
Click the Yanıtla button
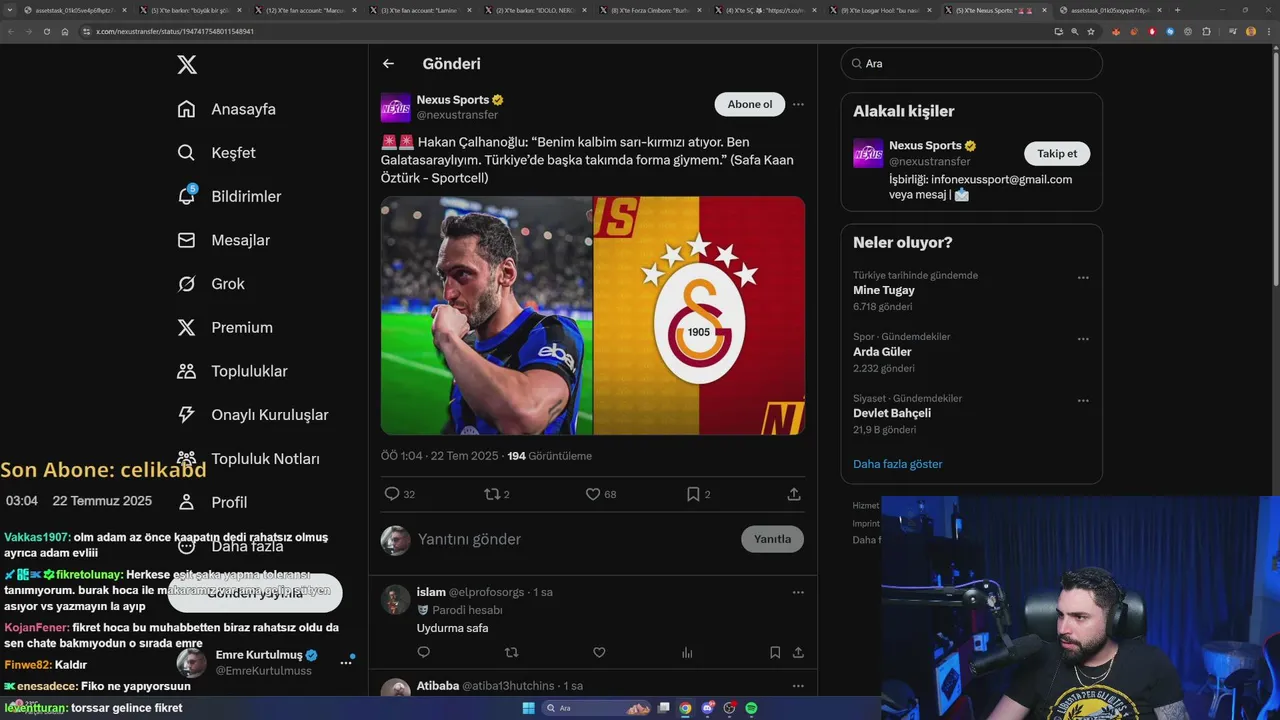772,539
